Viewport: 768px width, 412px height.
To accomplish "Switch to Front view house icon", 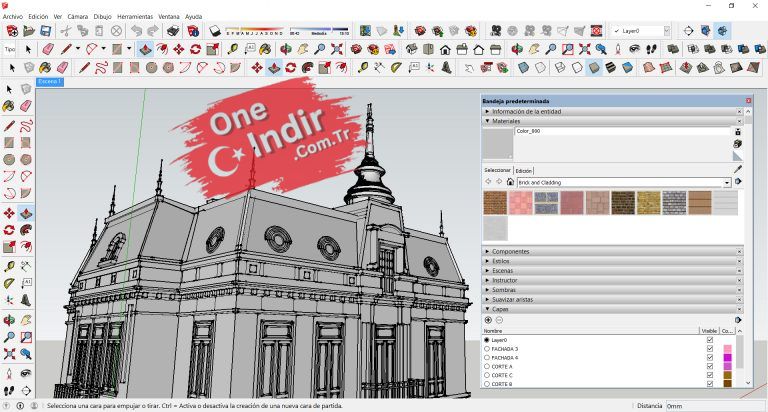I will (x=445, y=49).
